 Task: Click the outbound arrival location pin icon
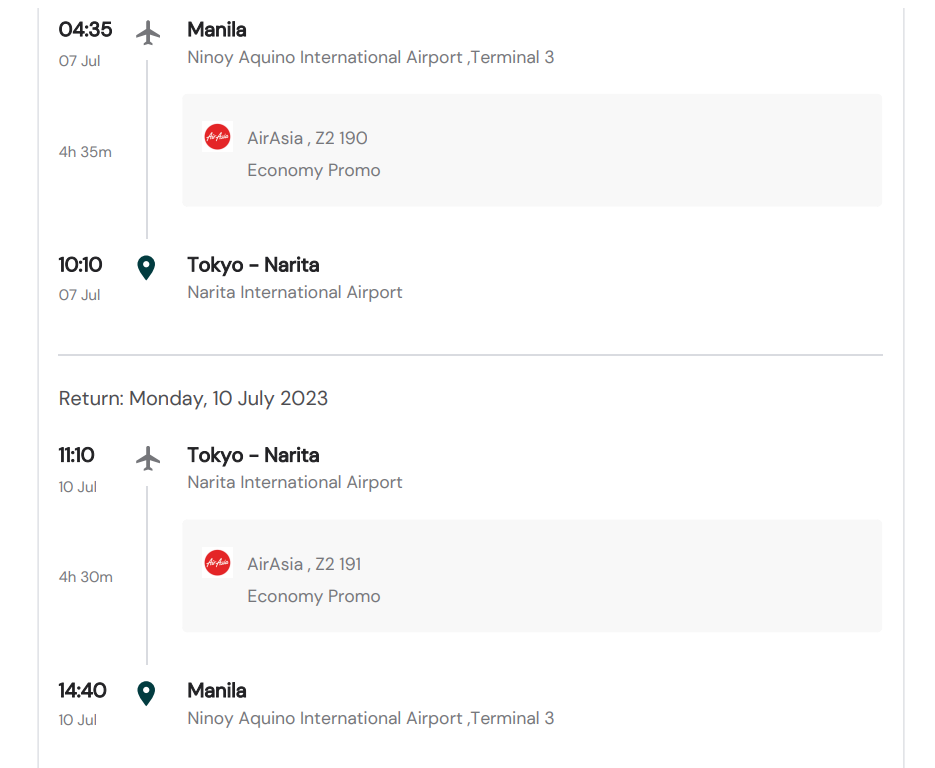146,267
